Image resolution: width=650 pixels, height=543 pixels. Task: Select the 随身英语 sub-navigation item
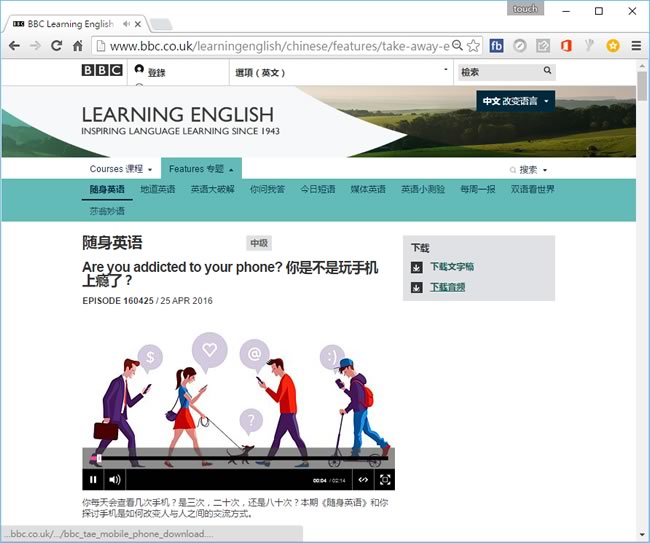[107, 189]
